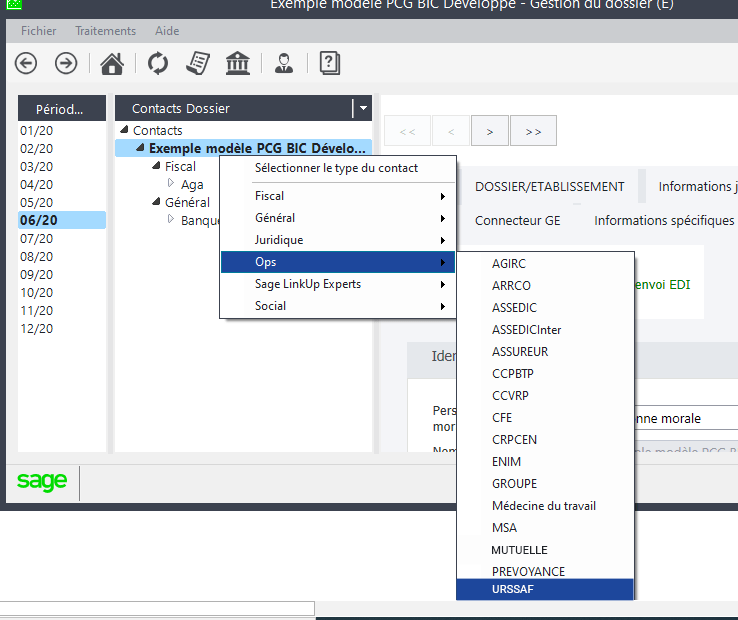Open the Fichier menu
This screenshot has height=620, width=738.
pos(39,31)
